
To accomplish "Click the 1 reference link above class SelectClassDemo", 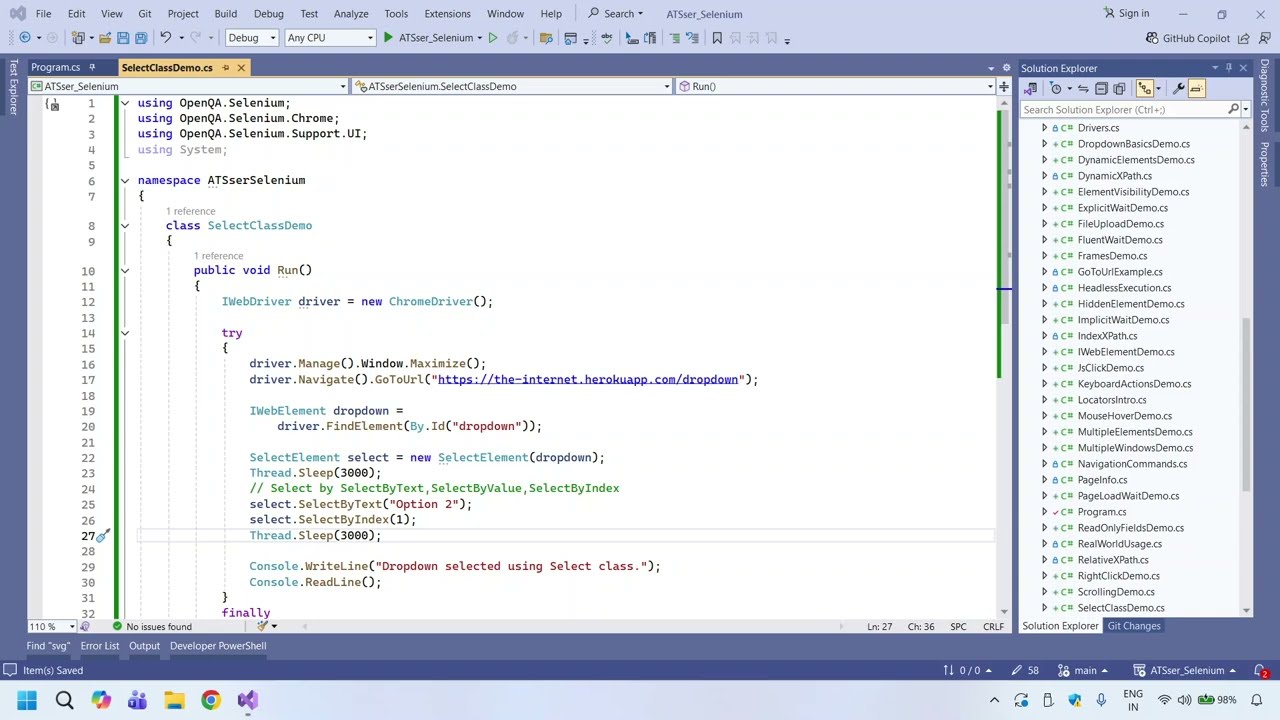I will click(x=190, y=211).
